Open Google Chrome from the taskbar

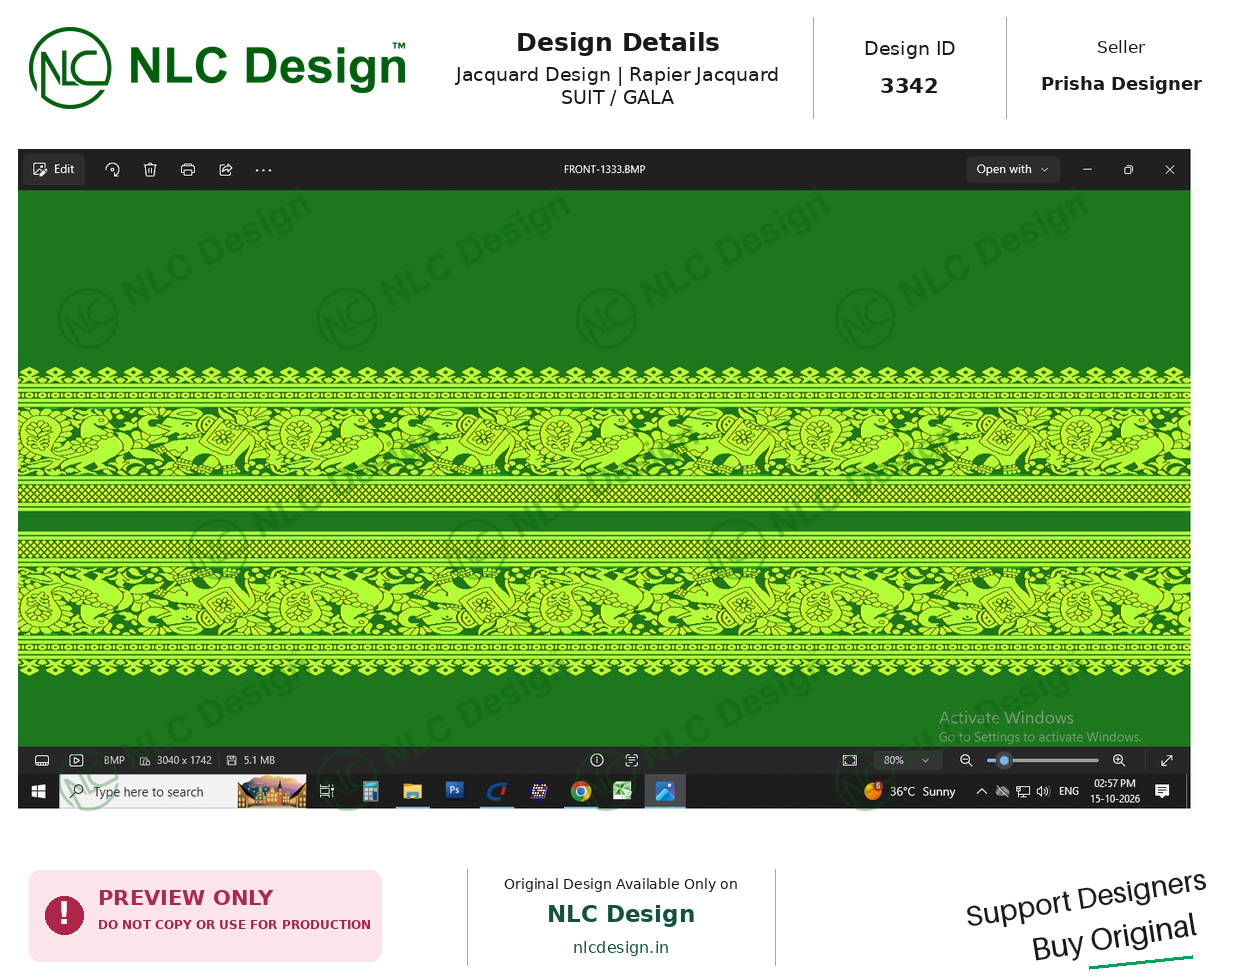point(580,792)
